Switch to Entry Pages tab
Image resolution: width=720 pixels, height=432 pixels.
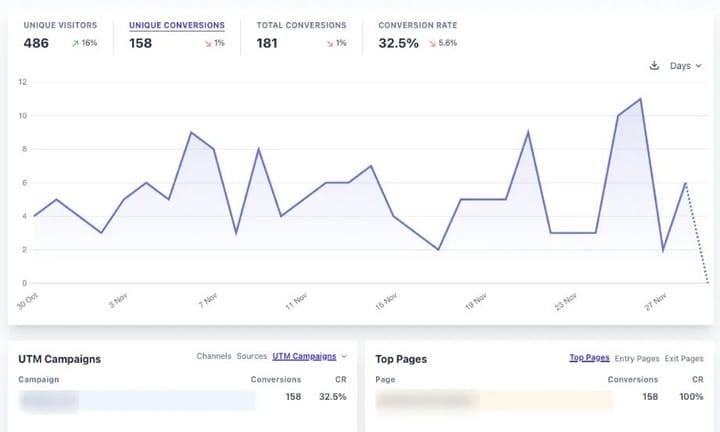pos(637,359)
